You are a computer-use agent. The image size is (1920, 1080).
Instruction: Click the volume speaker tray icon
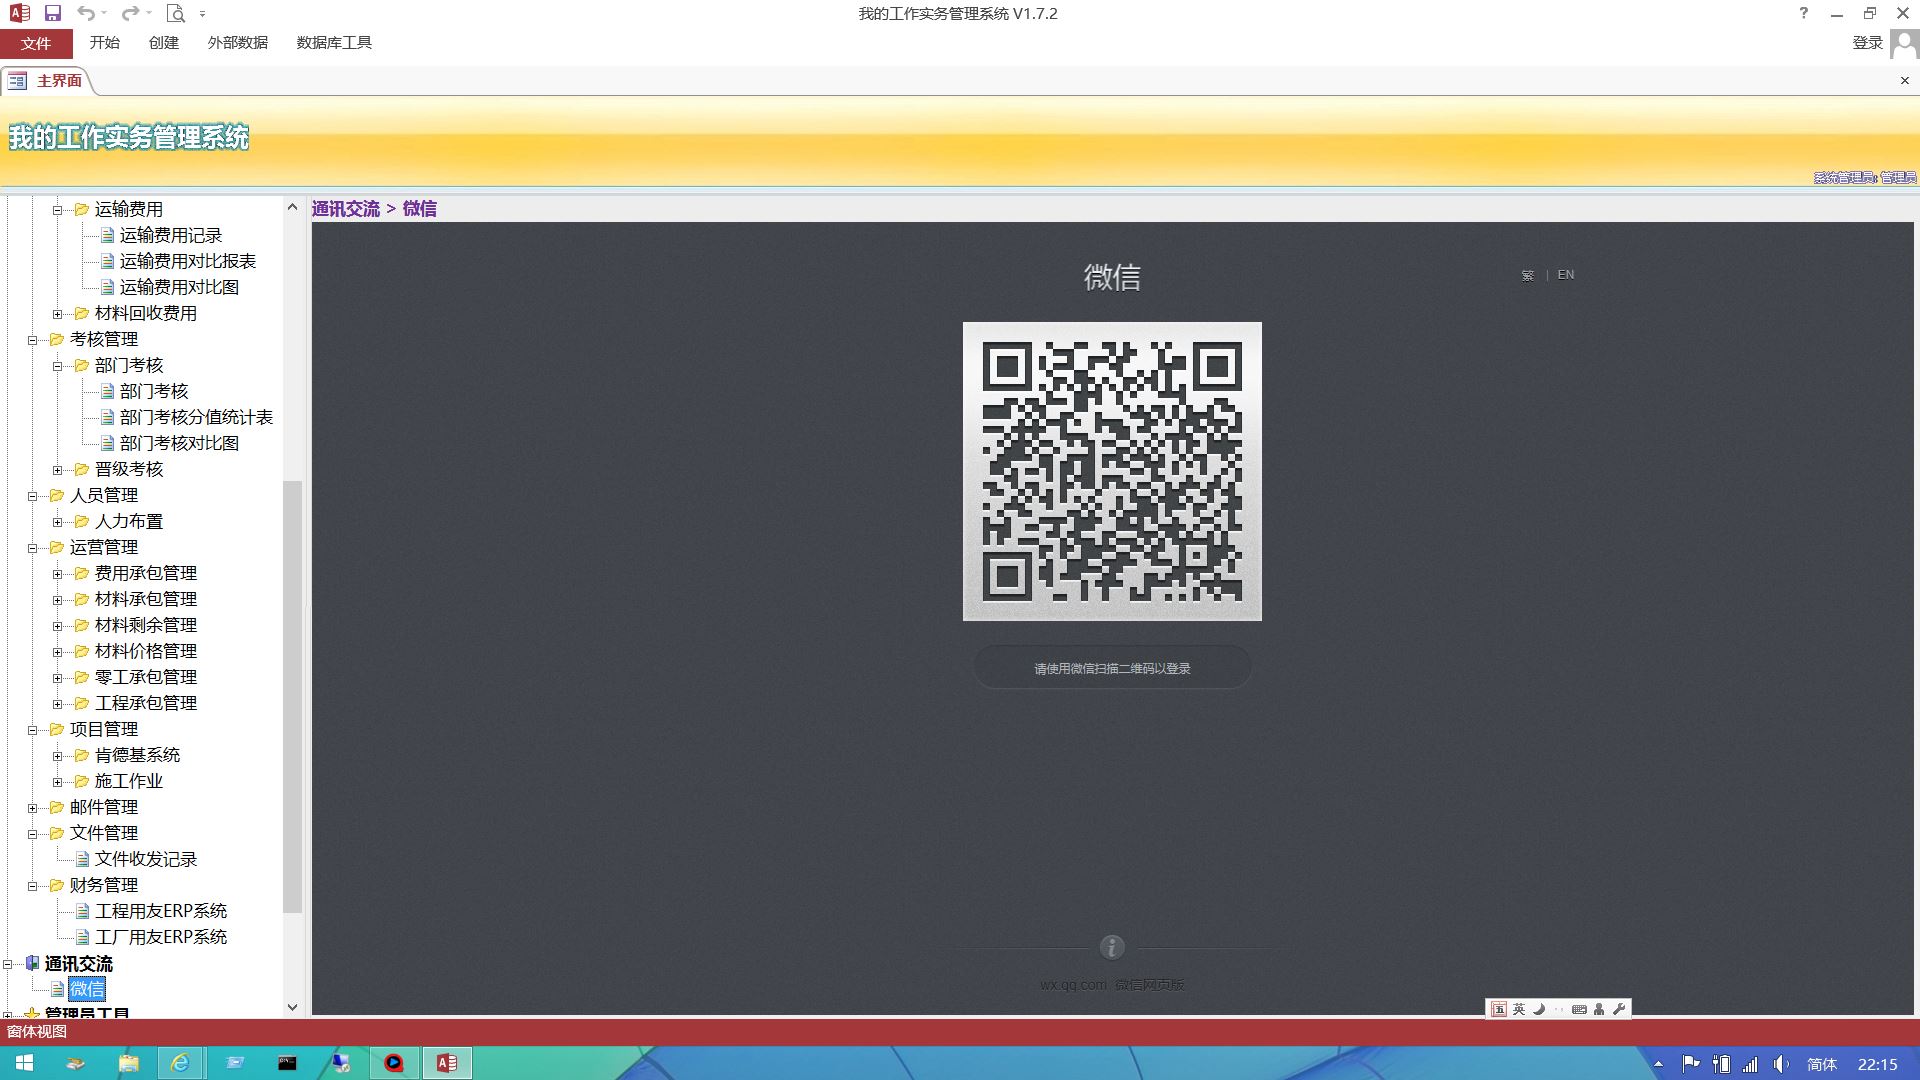(1781, 1064)
